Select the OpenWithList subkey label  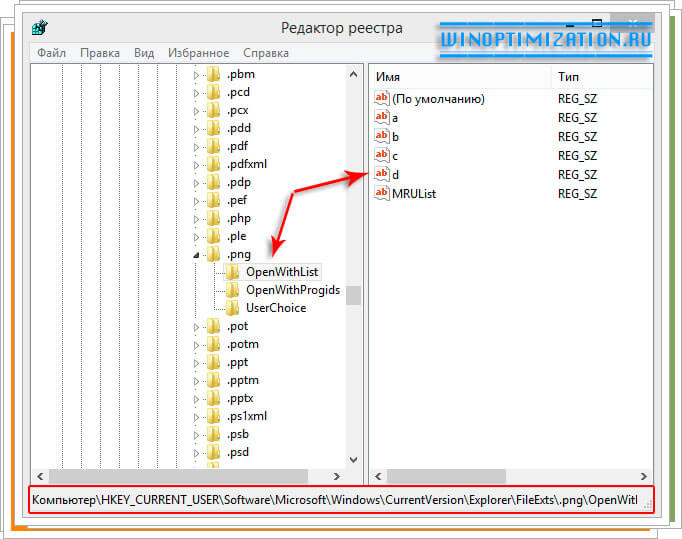click(282, 272)
